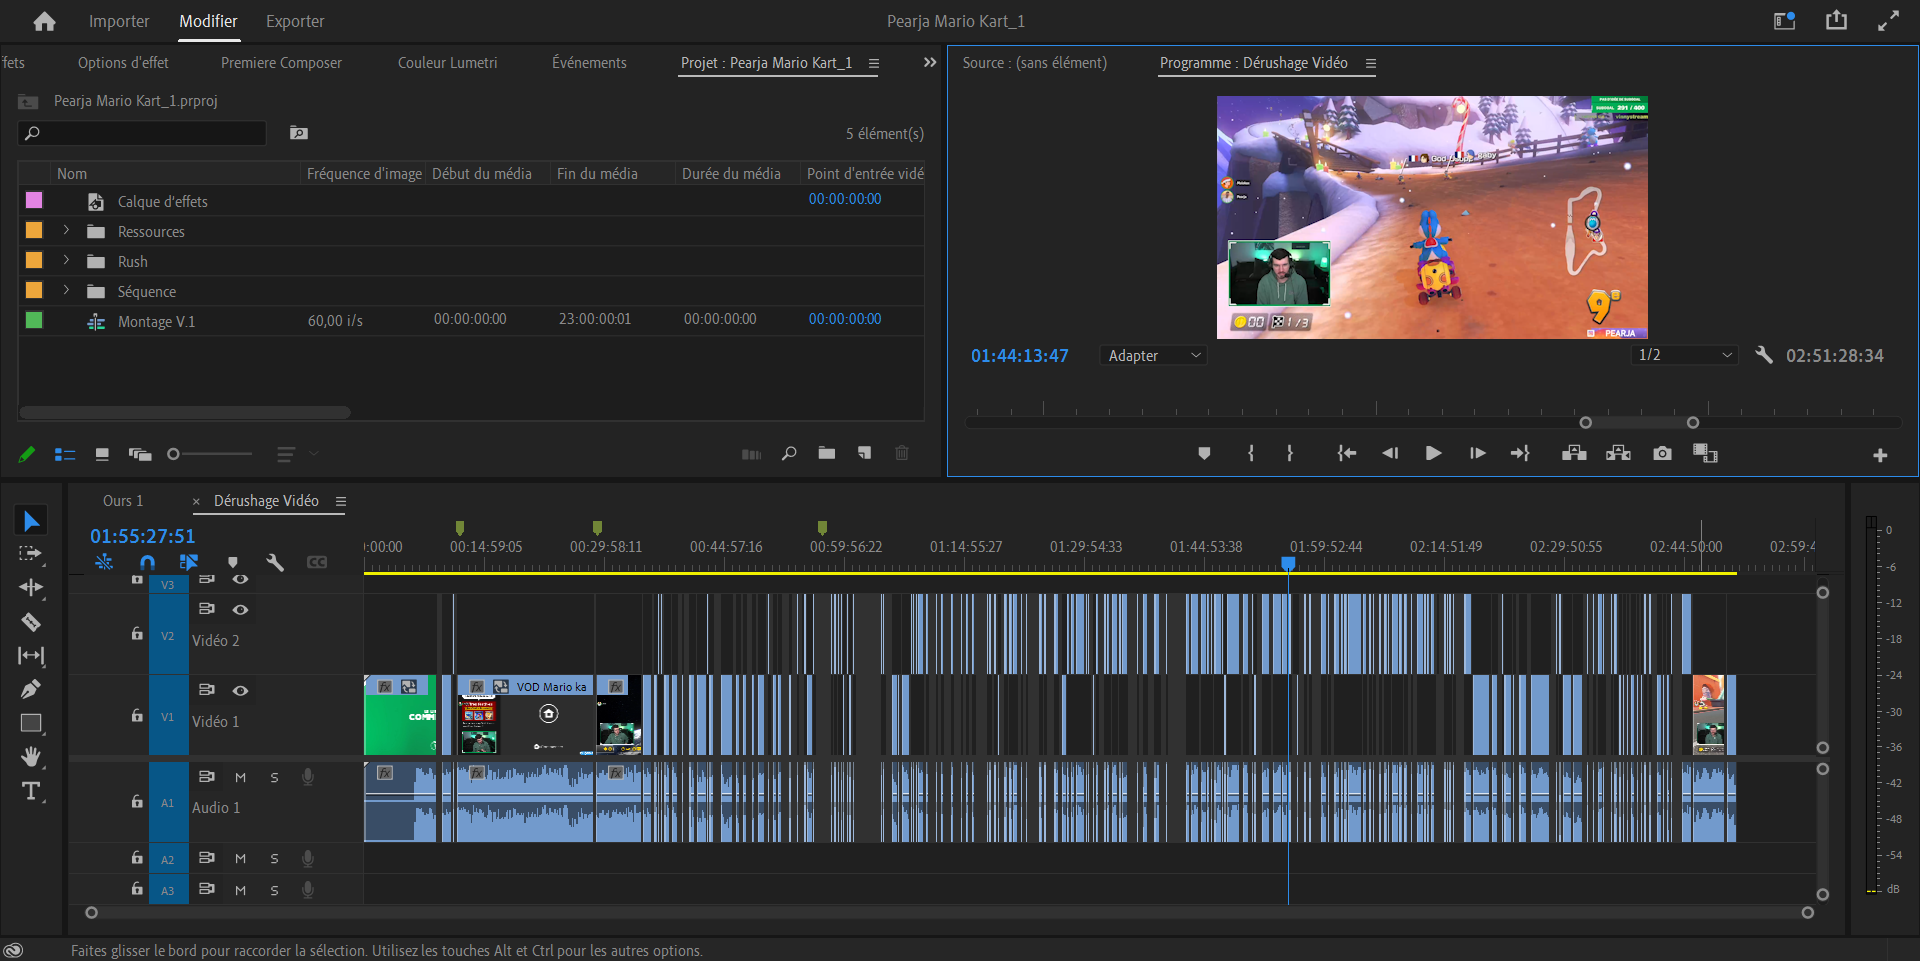Open program monitor wrench settings
This screenshot has height=961, width=1920.
tap(1764, 355)
